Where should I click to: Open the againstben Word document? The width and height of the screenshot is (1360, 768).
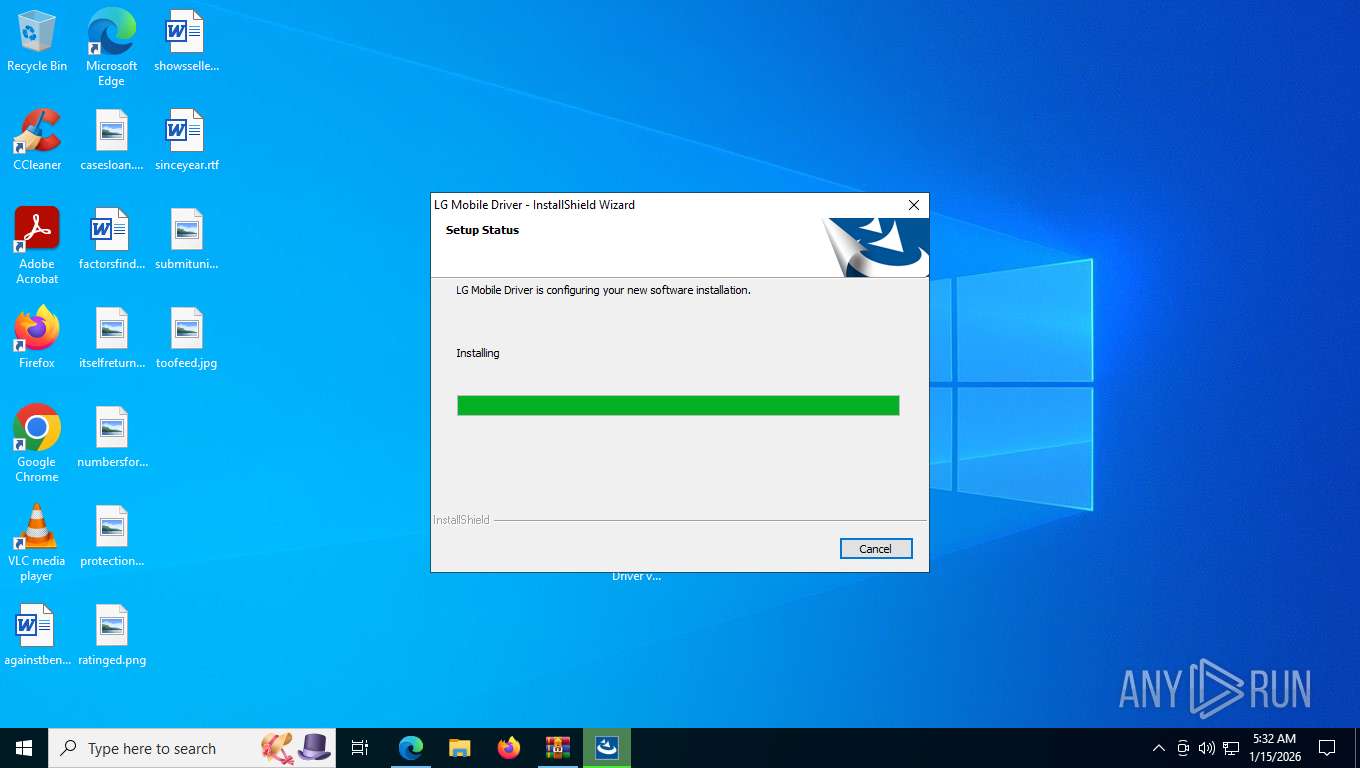[x=37, y=636]
